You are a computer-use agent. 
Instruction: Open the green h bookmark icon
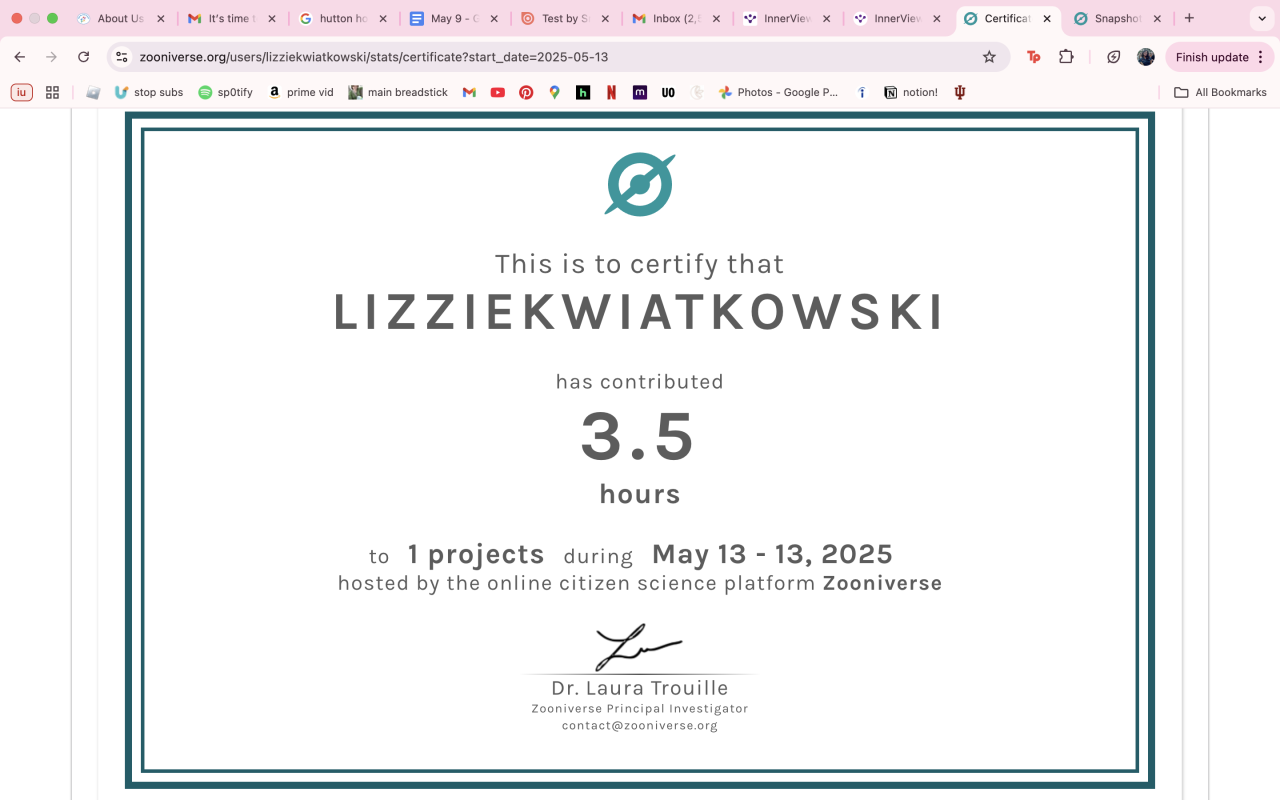[x=583, y=92]
